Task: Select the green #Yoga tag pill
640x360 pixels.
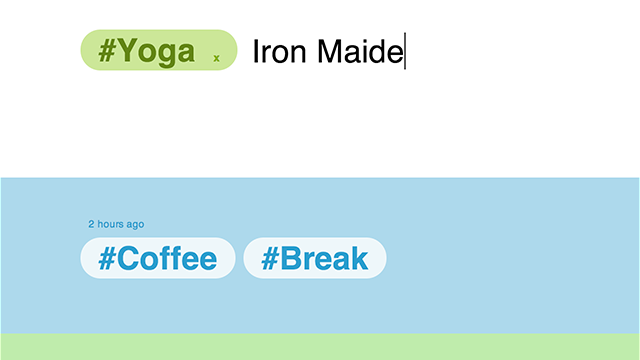Action: pos(159,50)
